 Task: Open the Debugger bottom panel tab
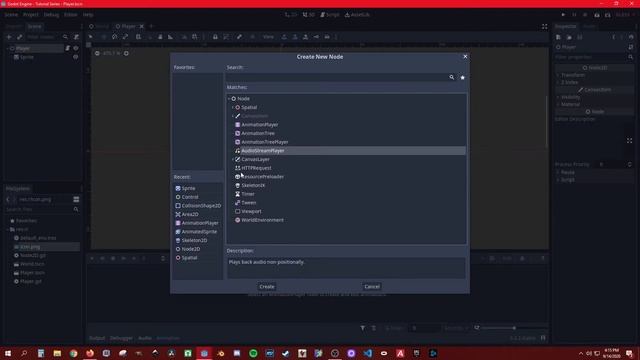[x=121, y=338]
